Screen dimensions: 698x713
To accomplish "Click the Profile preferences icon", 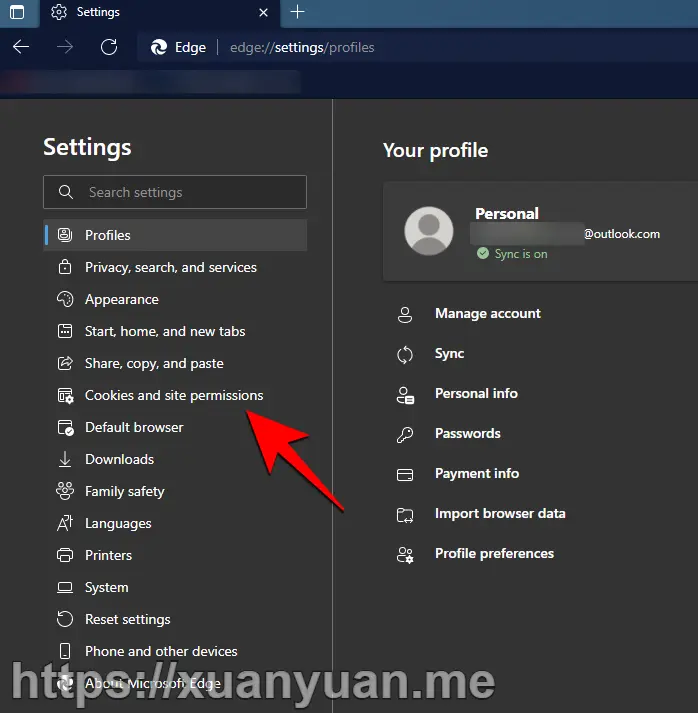I will click(x=405, y=555).
